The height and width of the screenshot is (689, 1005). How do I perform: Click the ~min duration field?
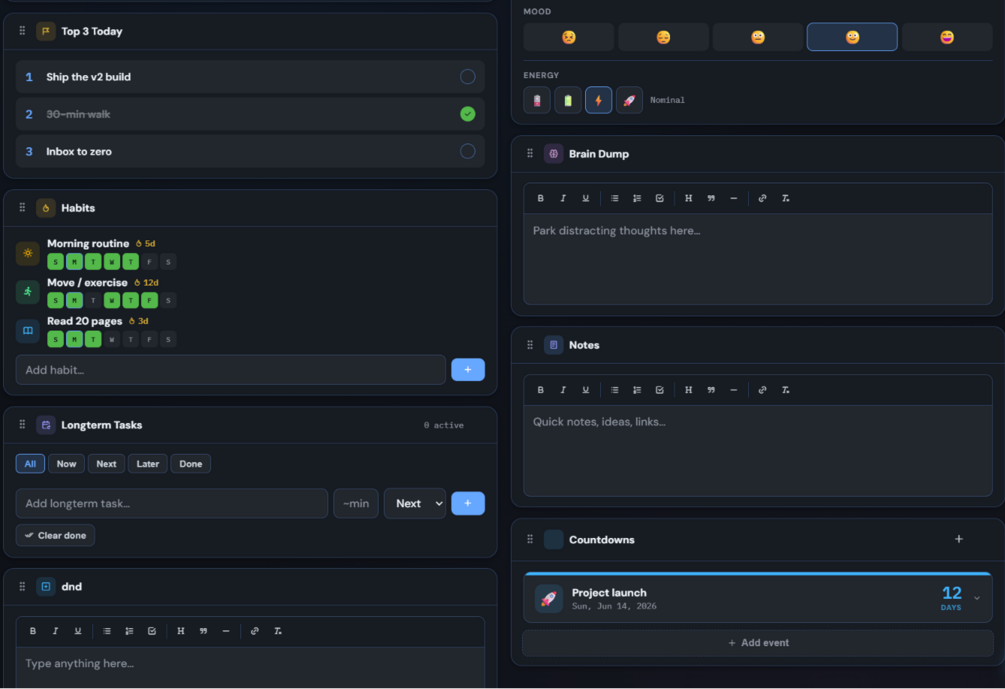356,503
